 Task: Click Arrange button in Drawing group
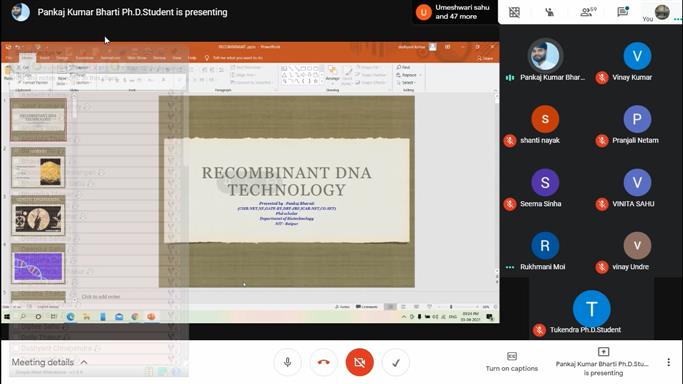click(x=332, y=75)
